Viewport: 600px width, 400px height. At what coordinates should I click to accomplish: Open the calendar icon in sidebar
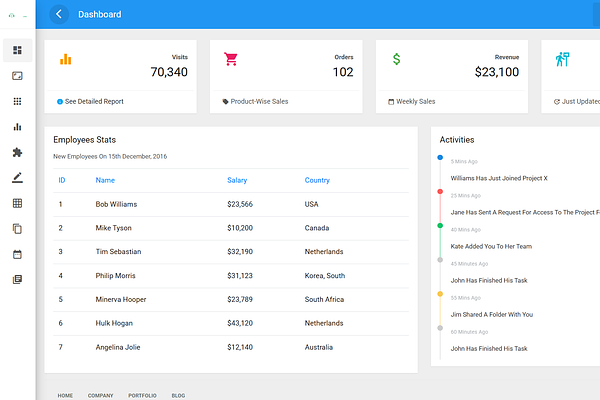17,254
